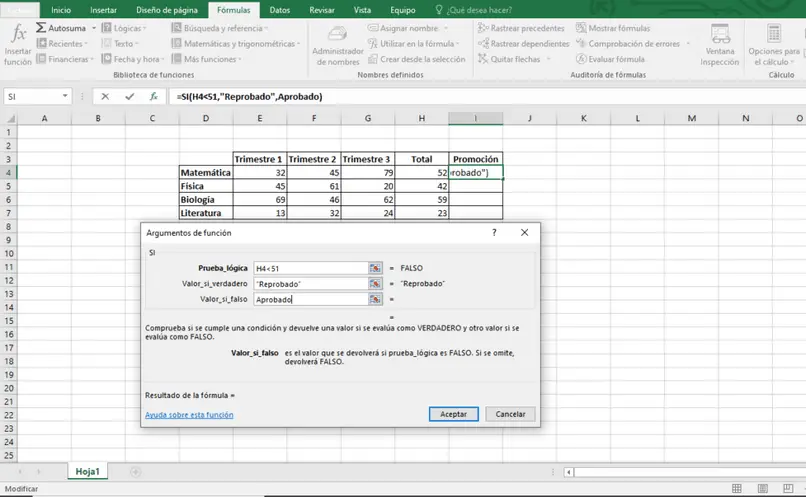
Task: Click the Valor_si_verdadero input field
Action: point(310,284)
